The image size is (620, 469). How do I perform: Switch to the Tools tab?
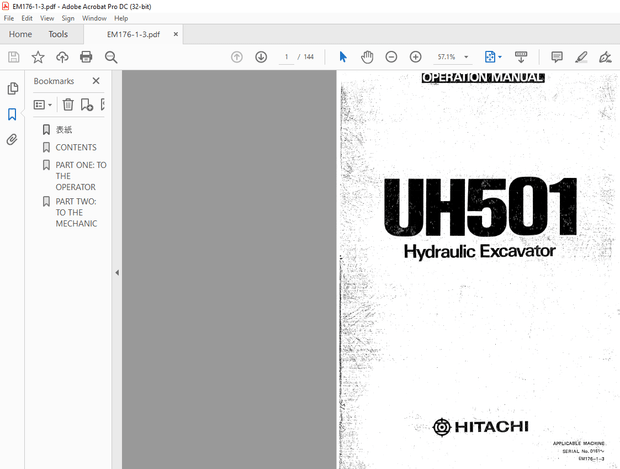(58, 34)
